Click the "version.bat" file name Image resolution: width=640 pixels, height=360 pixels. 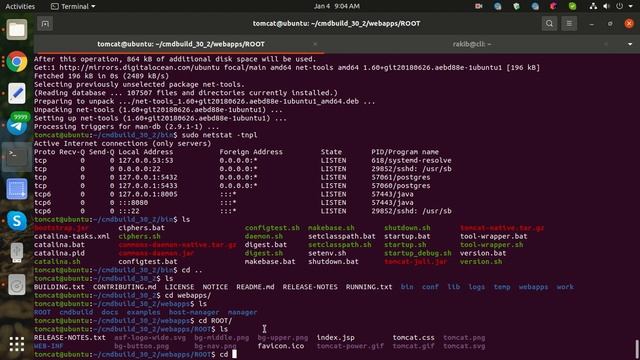pos(483,253)
